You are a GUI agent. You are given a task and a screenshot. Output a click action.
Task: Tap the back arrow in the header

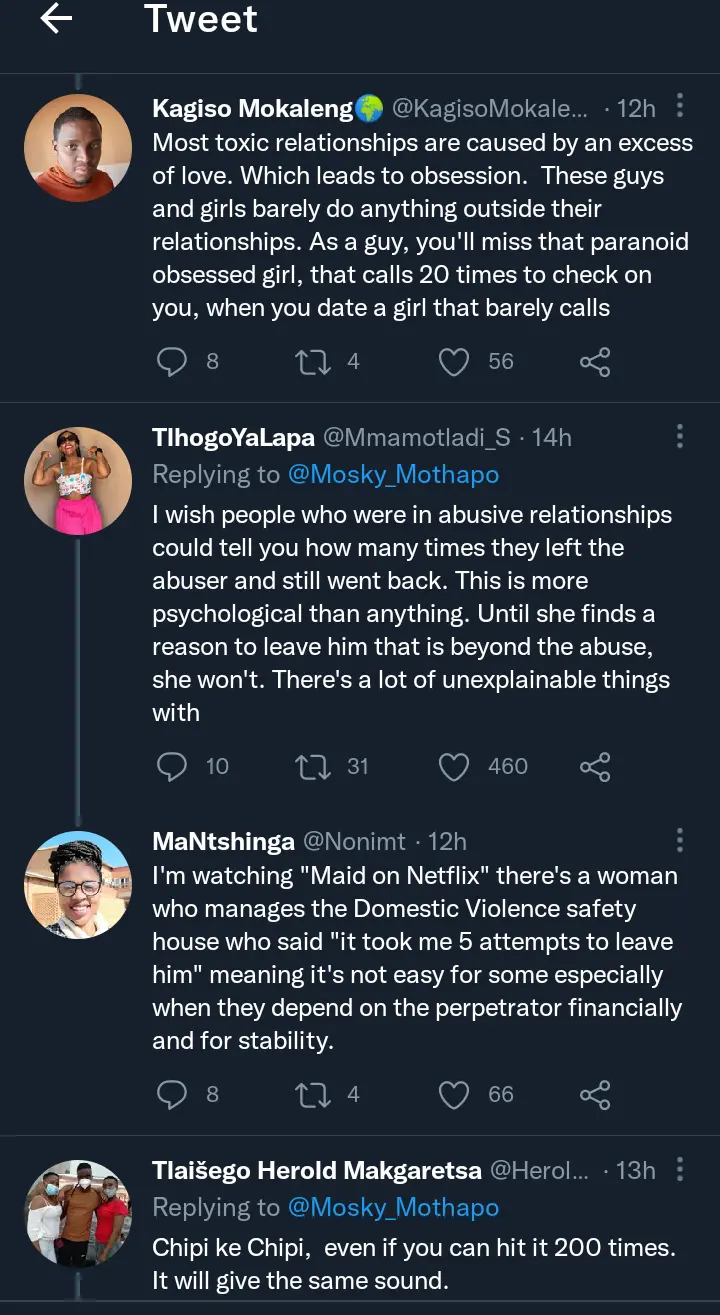[56, 19]
